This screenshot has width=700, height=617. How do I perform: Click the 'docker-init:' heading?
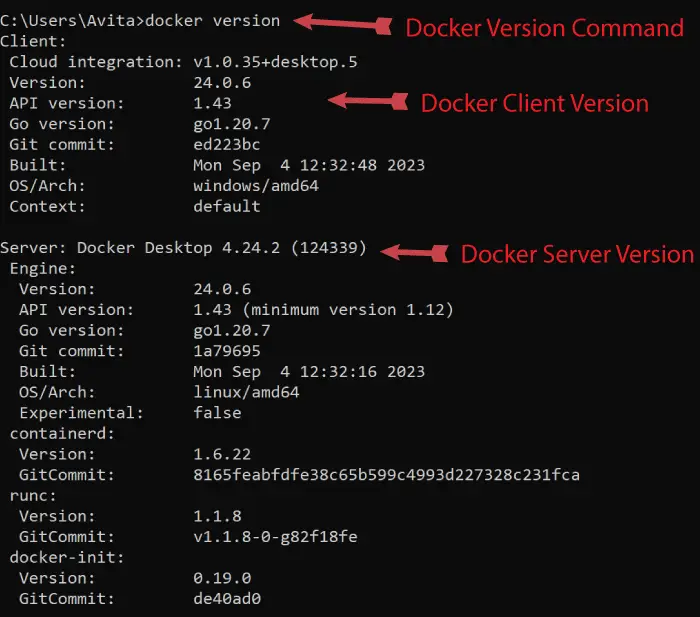tap(67, 558)
